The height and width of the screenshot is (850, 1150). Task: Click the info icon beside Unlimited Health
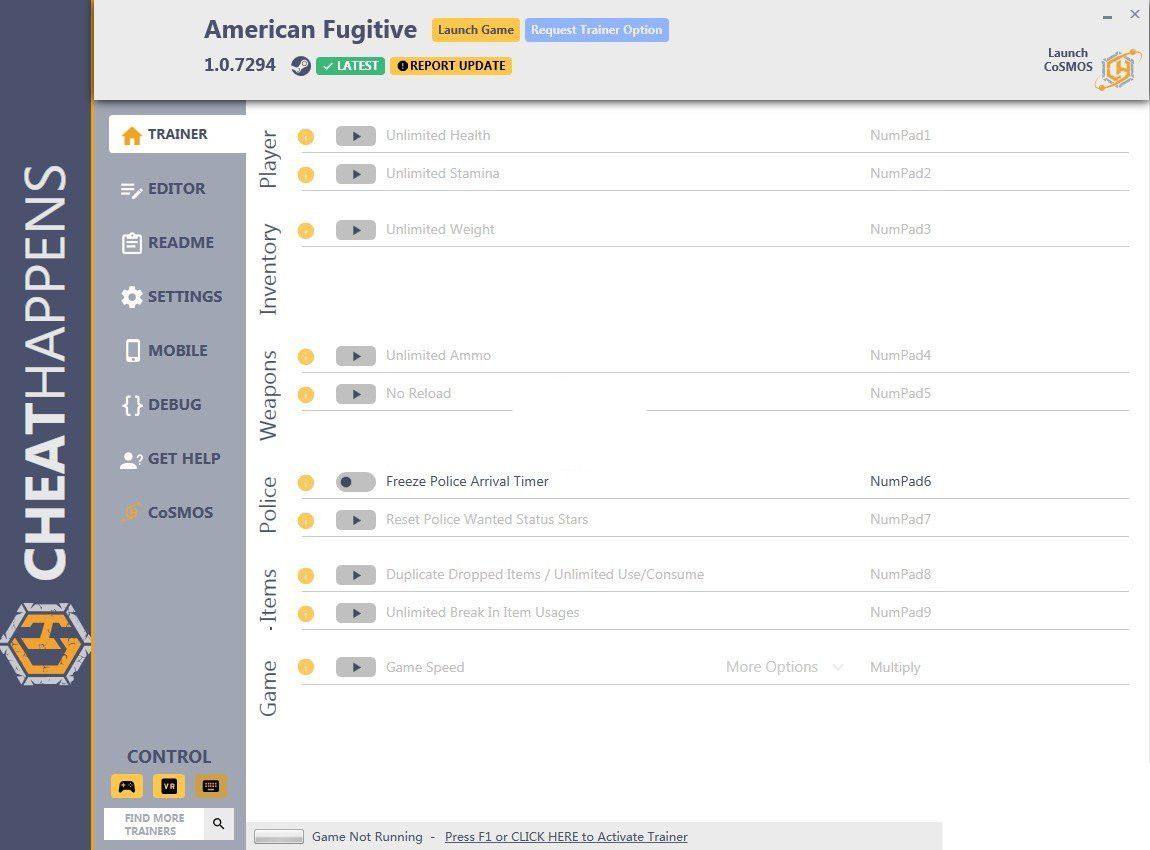[x=306, y=136]
